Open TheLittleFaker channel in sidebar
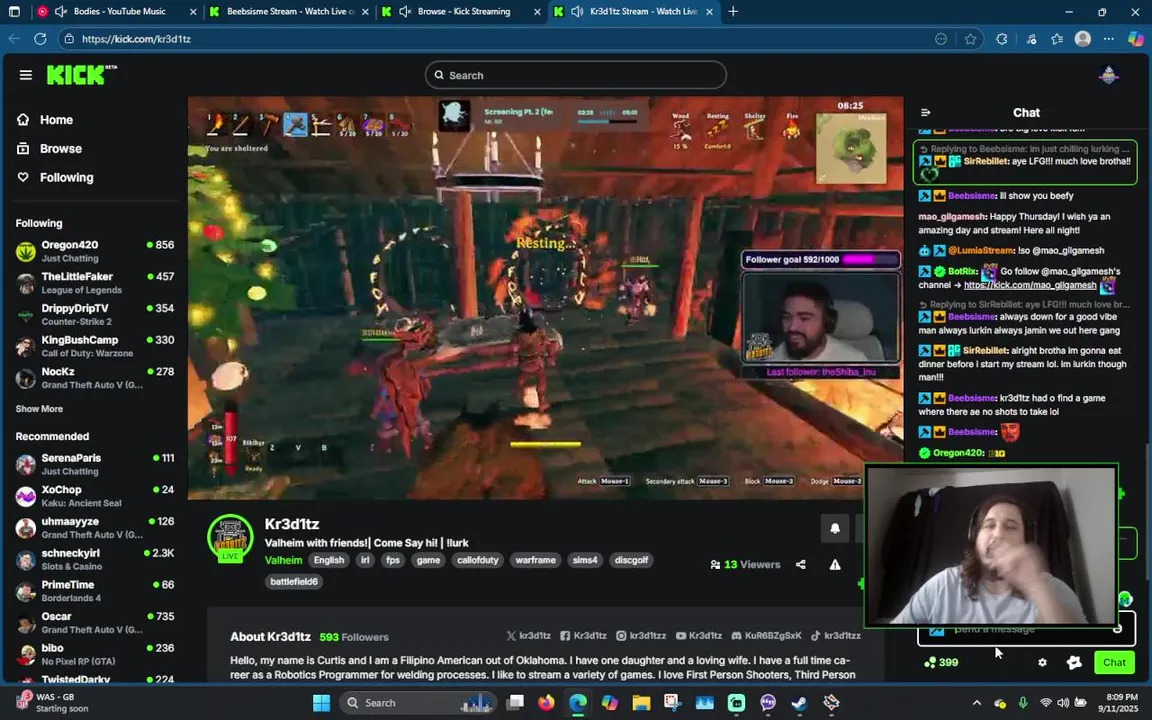1152x720 pixels. pyautogui.click(x=95, y=283)
